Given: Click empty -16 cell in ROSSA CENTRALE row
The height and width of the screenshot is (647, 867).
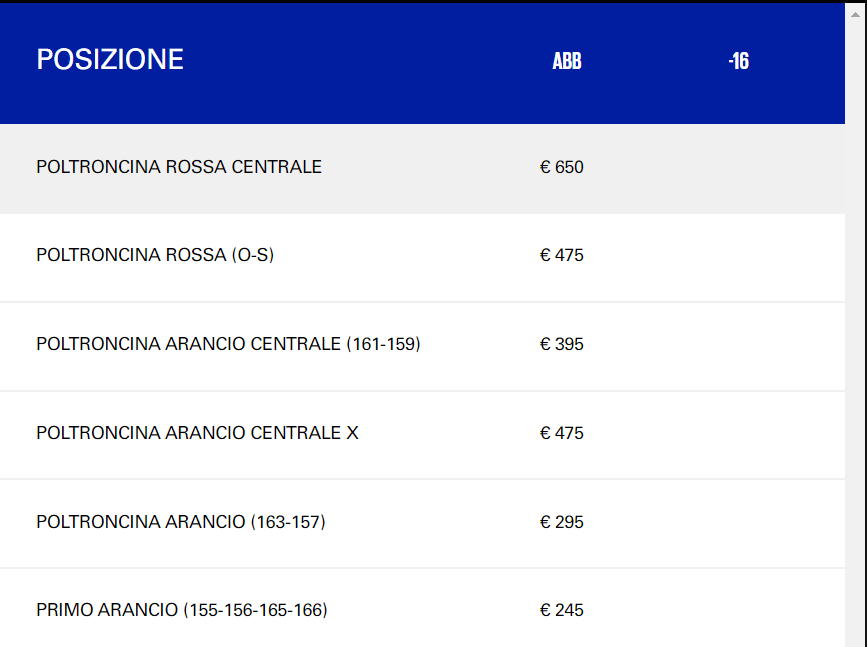Looking at the screenshot, I should (739, 167).
